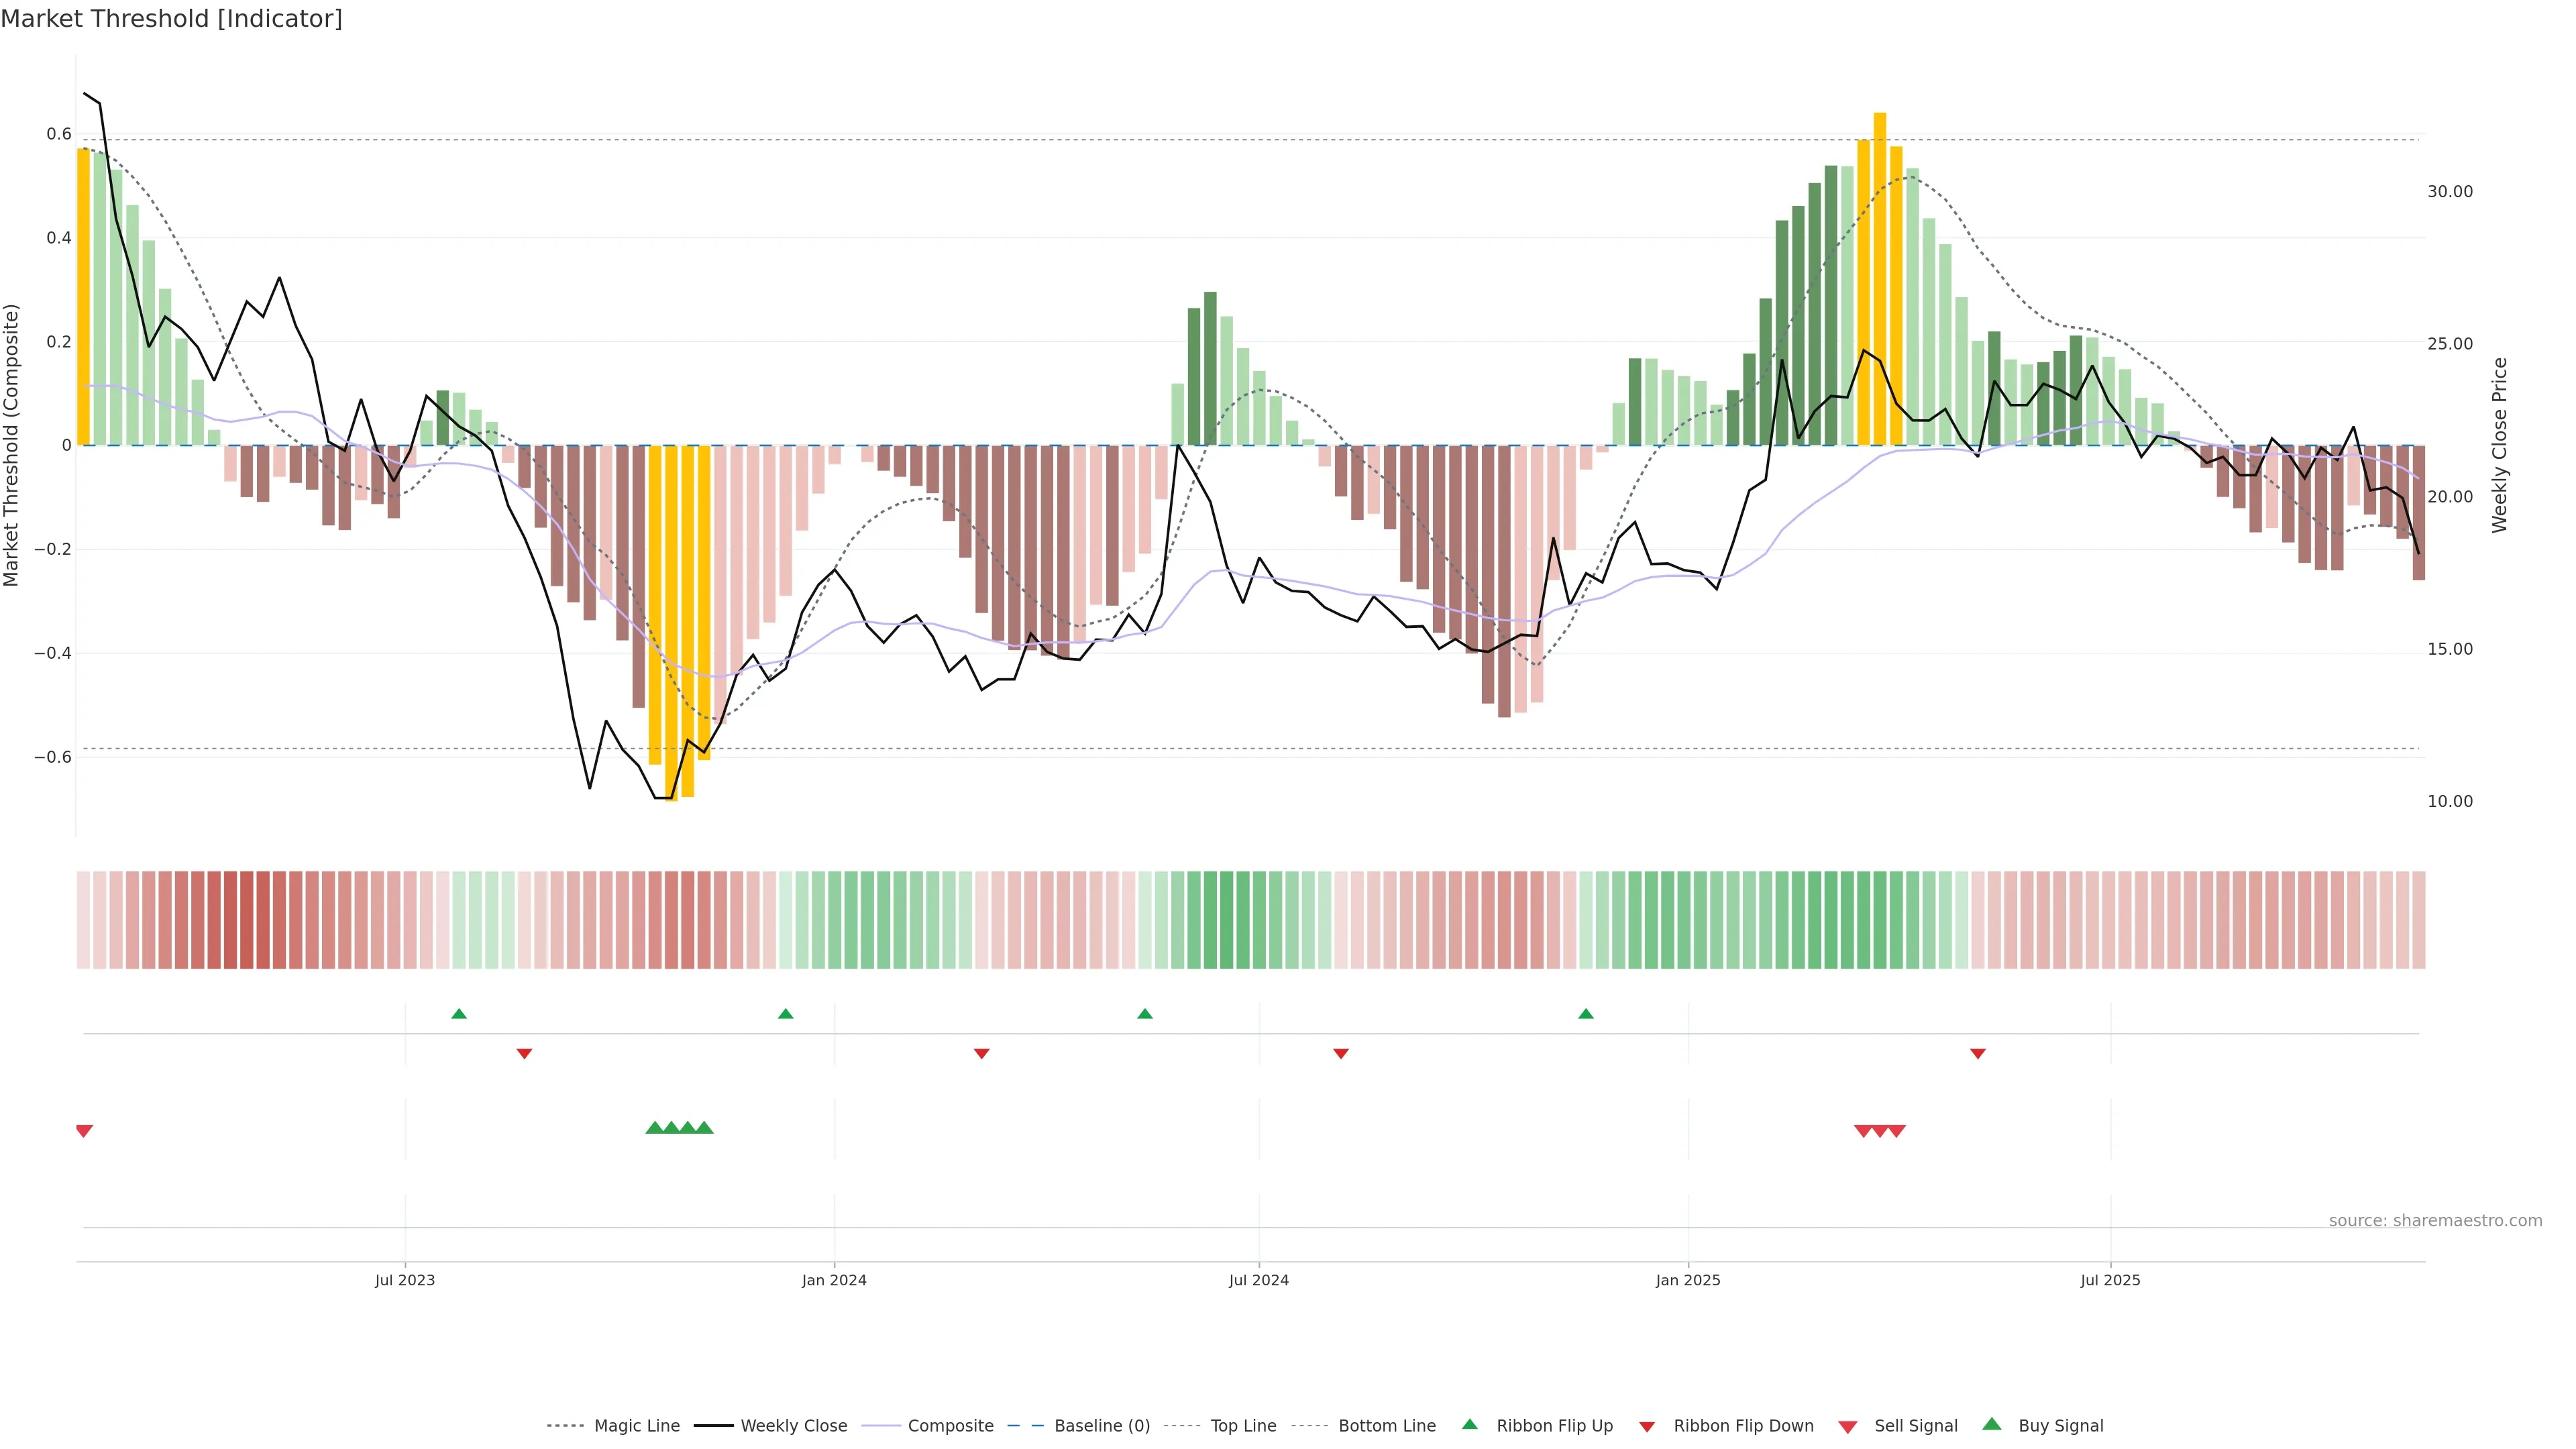Click the Sell Signal legend triangle icon
2576x1449 pixels.
(x=1847, y=1427)
